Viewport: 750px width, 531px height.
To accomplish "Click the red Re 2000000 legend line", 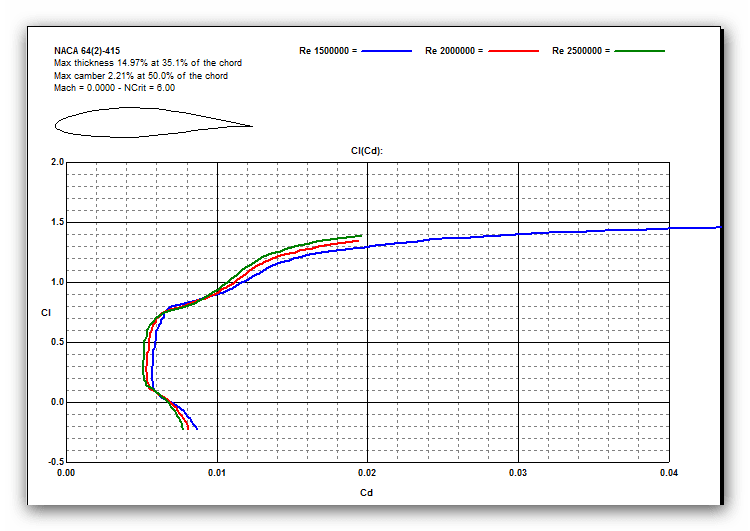I will click(x=513, y=50).
